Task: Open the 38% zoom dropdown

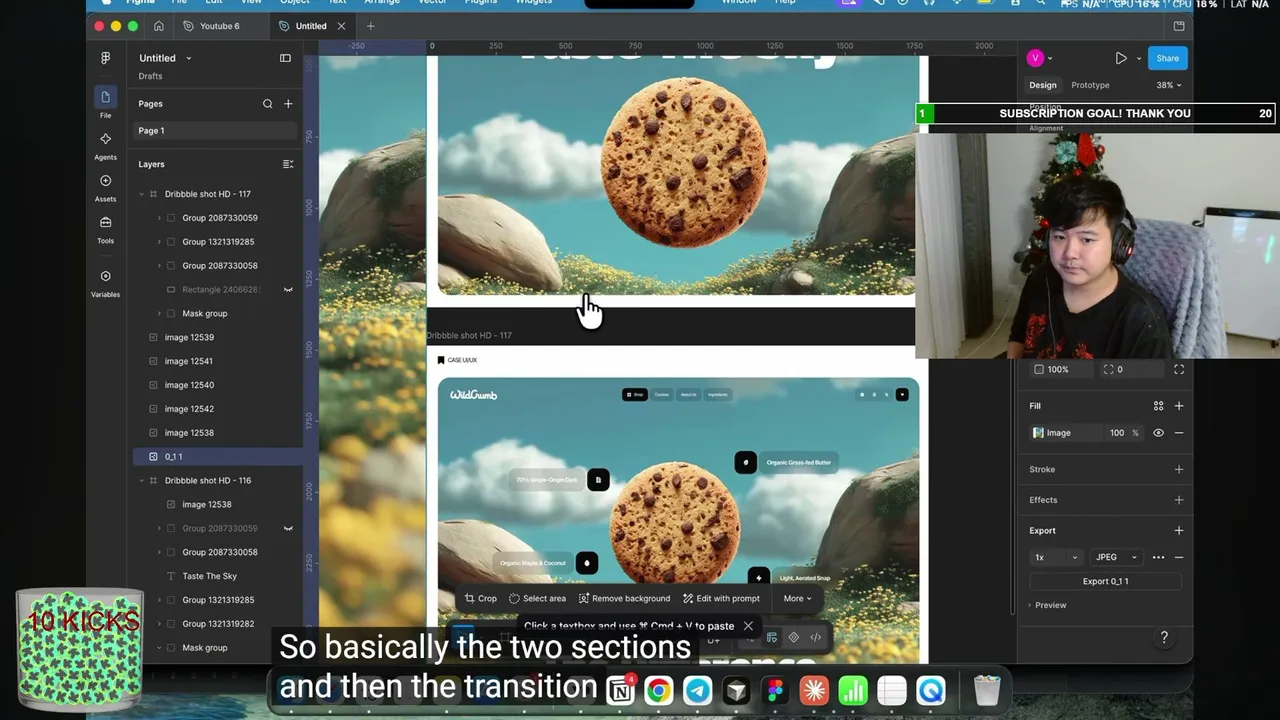Action: coord(1169,85)
